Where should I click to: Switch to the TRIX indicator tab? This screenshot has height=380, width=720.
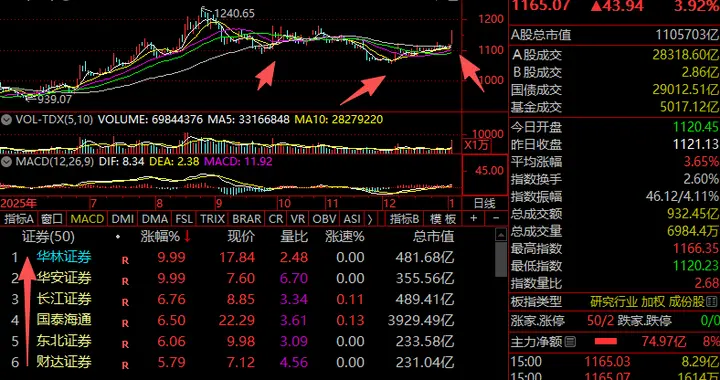pos(213,219)
